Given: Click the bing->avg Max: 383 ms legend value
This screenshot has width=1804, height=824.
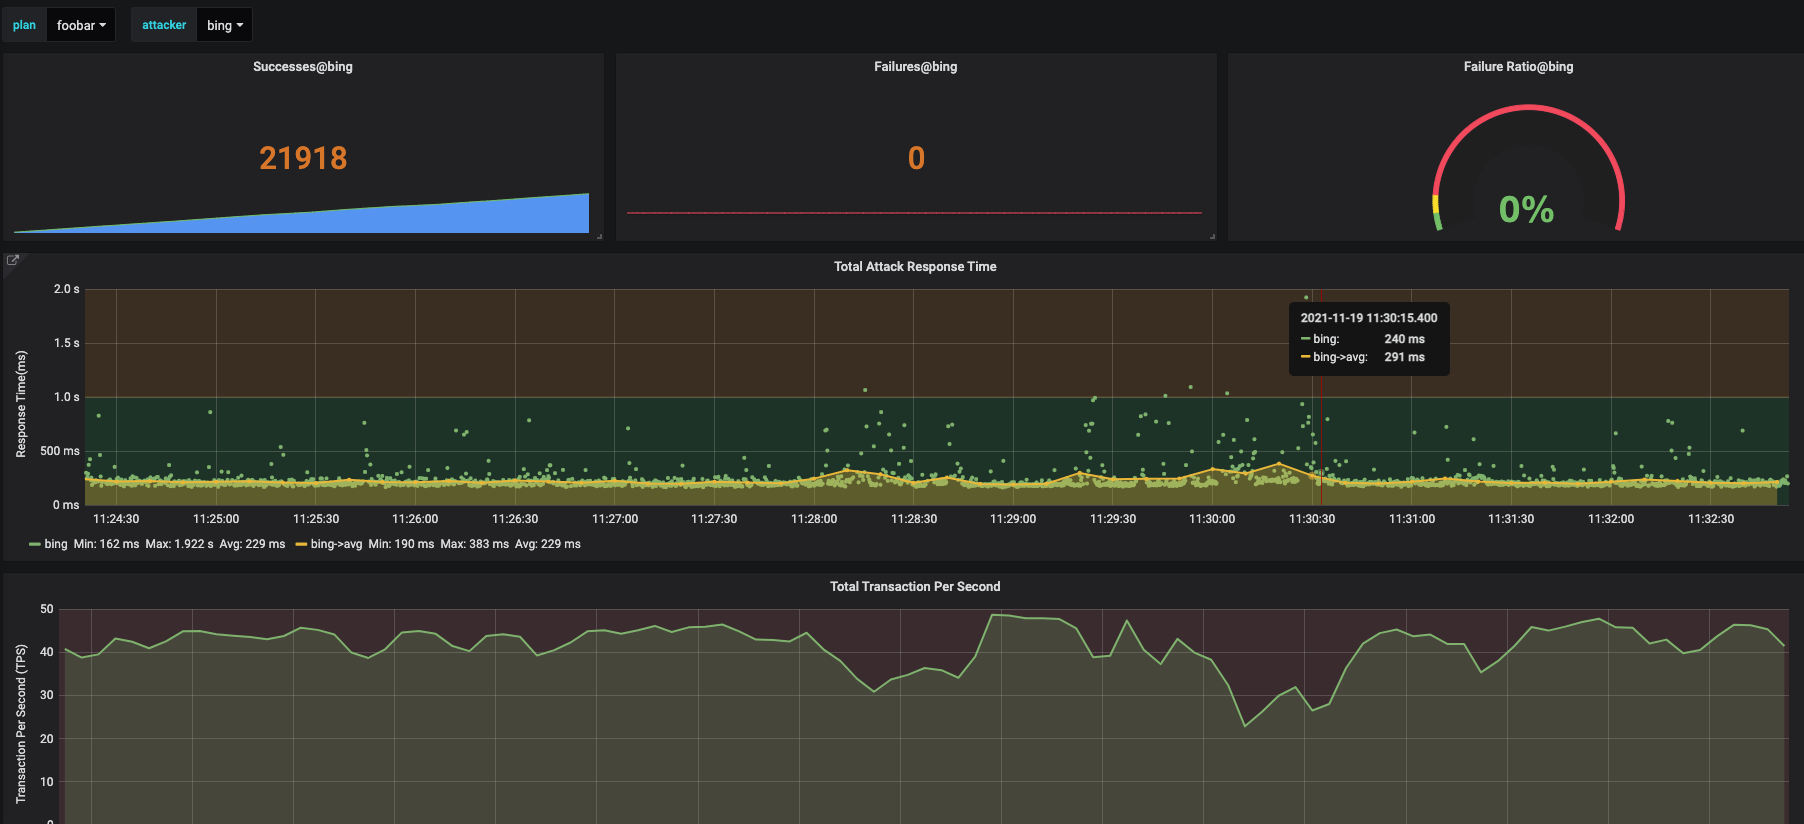Looking at the screenshot, I should 474,544.
